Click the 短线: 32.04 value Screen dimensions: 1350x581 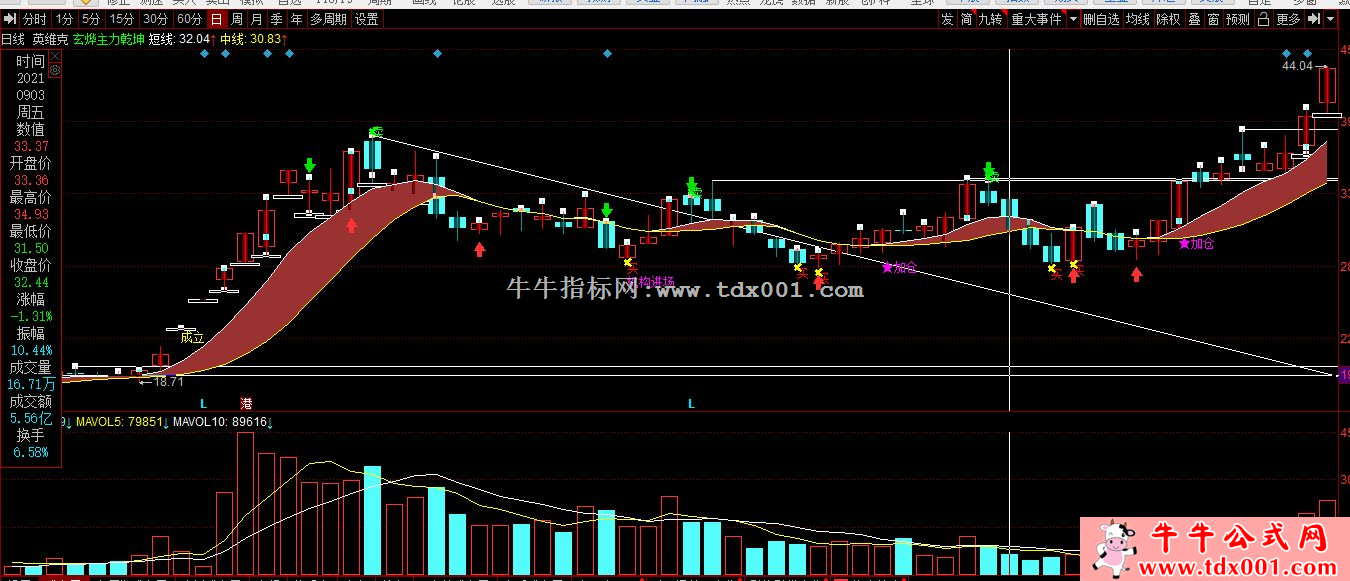[x=181, y=39]
